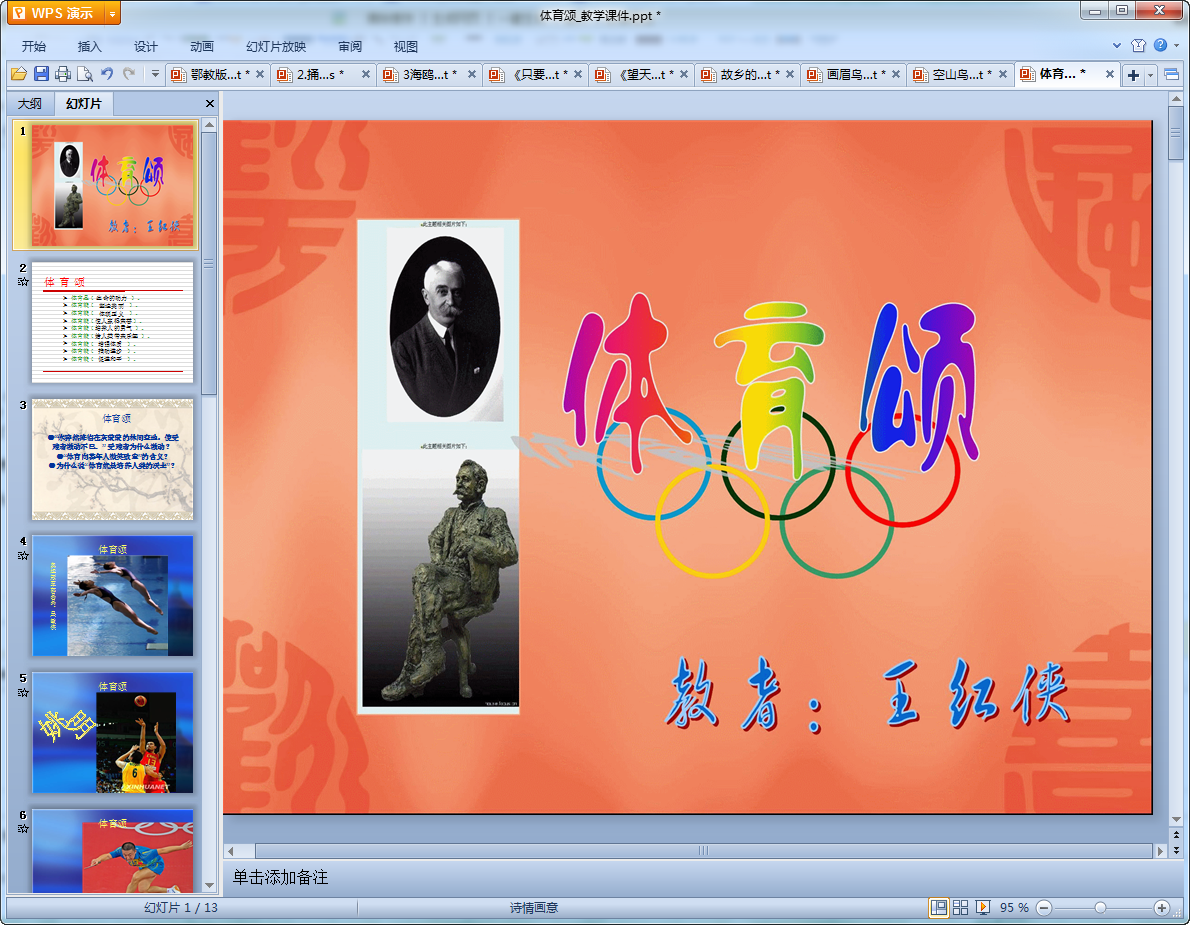Click the animation star icon under slide 5
This screenshot has height=925, width=1190.
[23, 692]
